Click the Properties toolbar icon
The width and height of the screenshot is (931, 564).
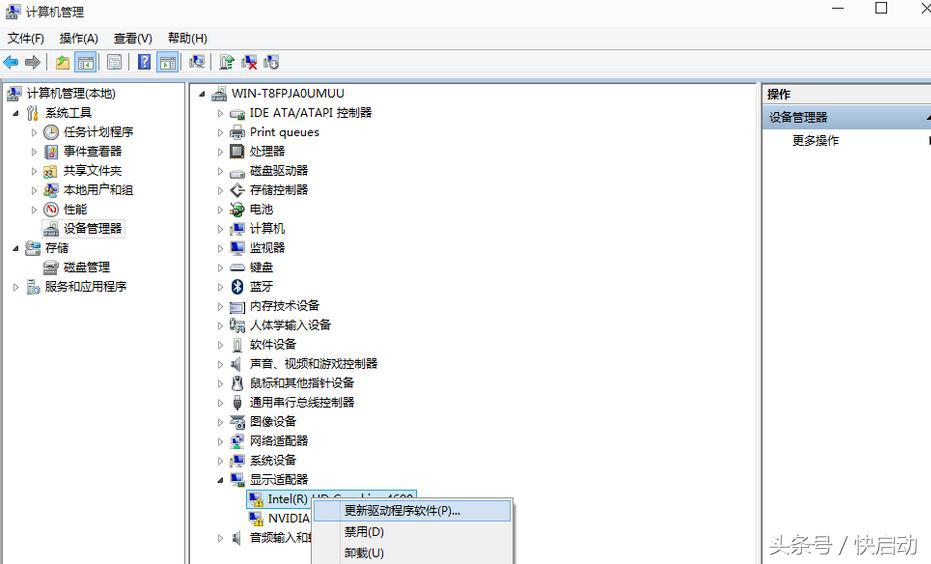115,62
